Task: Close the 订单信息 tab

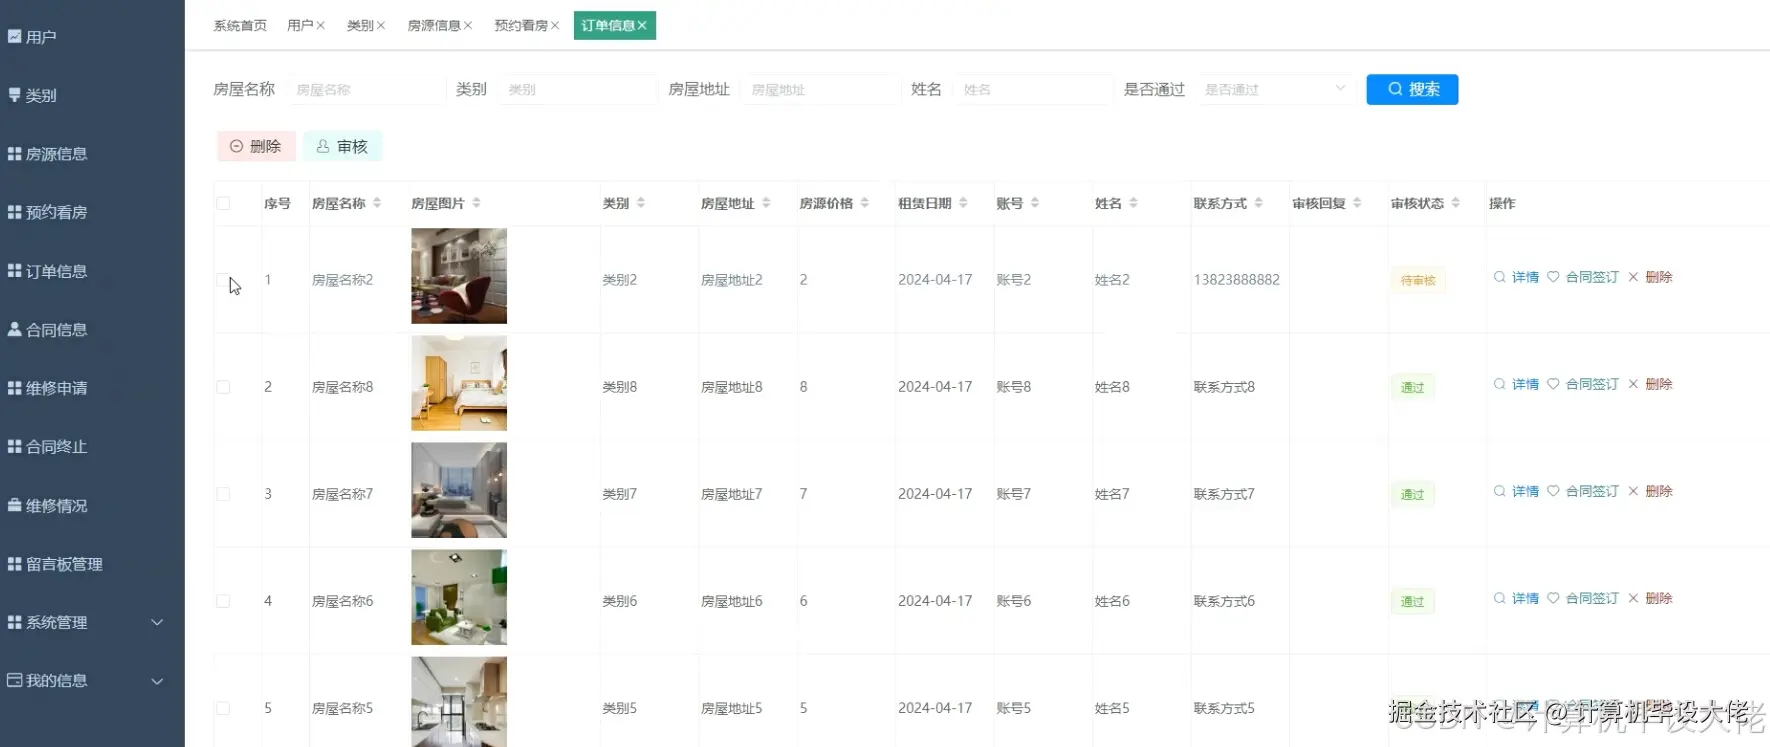Action: tap(642, 26)
